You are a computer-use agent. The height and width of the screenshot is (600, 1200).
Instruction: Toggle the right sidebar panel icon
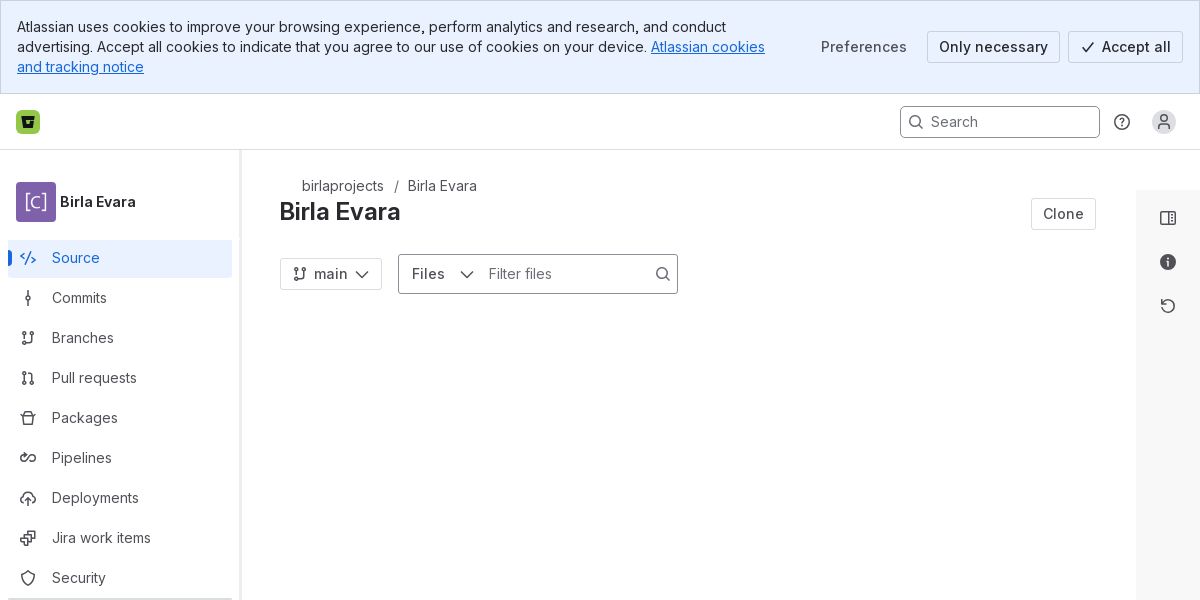click(x=1168, y=218)
